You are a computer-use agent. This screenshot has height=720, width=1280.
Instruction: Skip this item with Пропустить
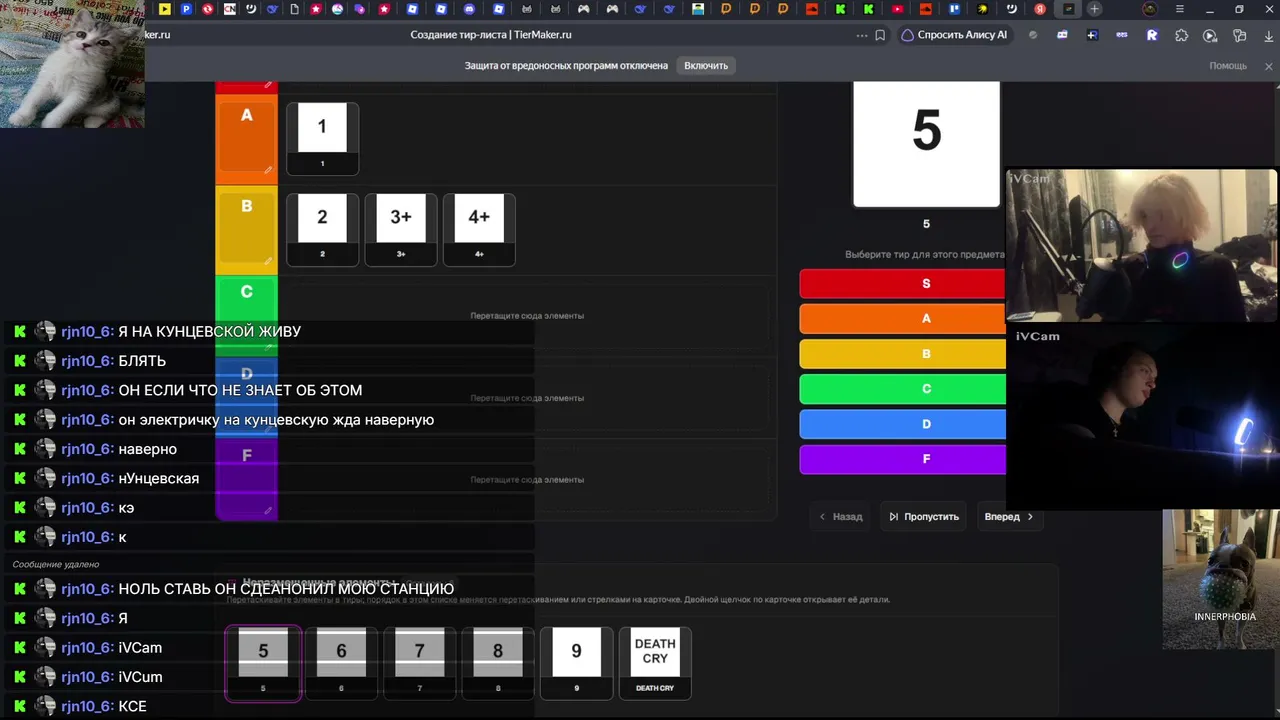pos(923,517)
